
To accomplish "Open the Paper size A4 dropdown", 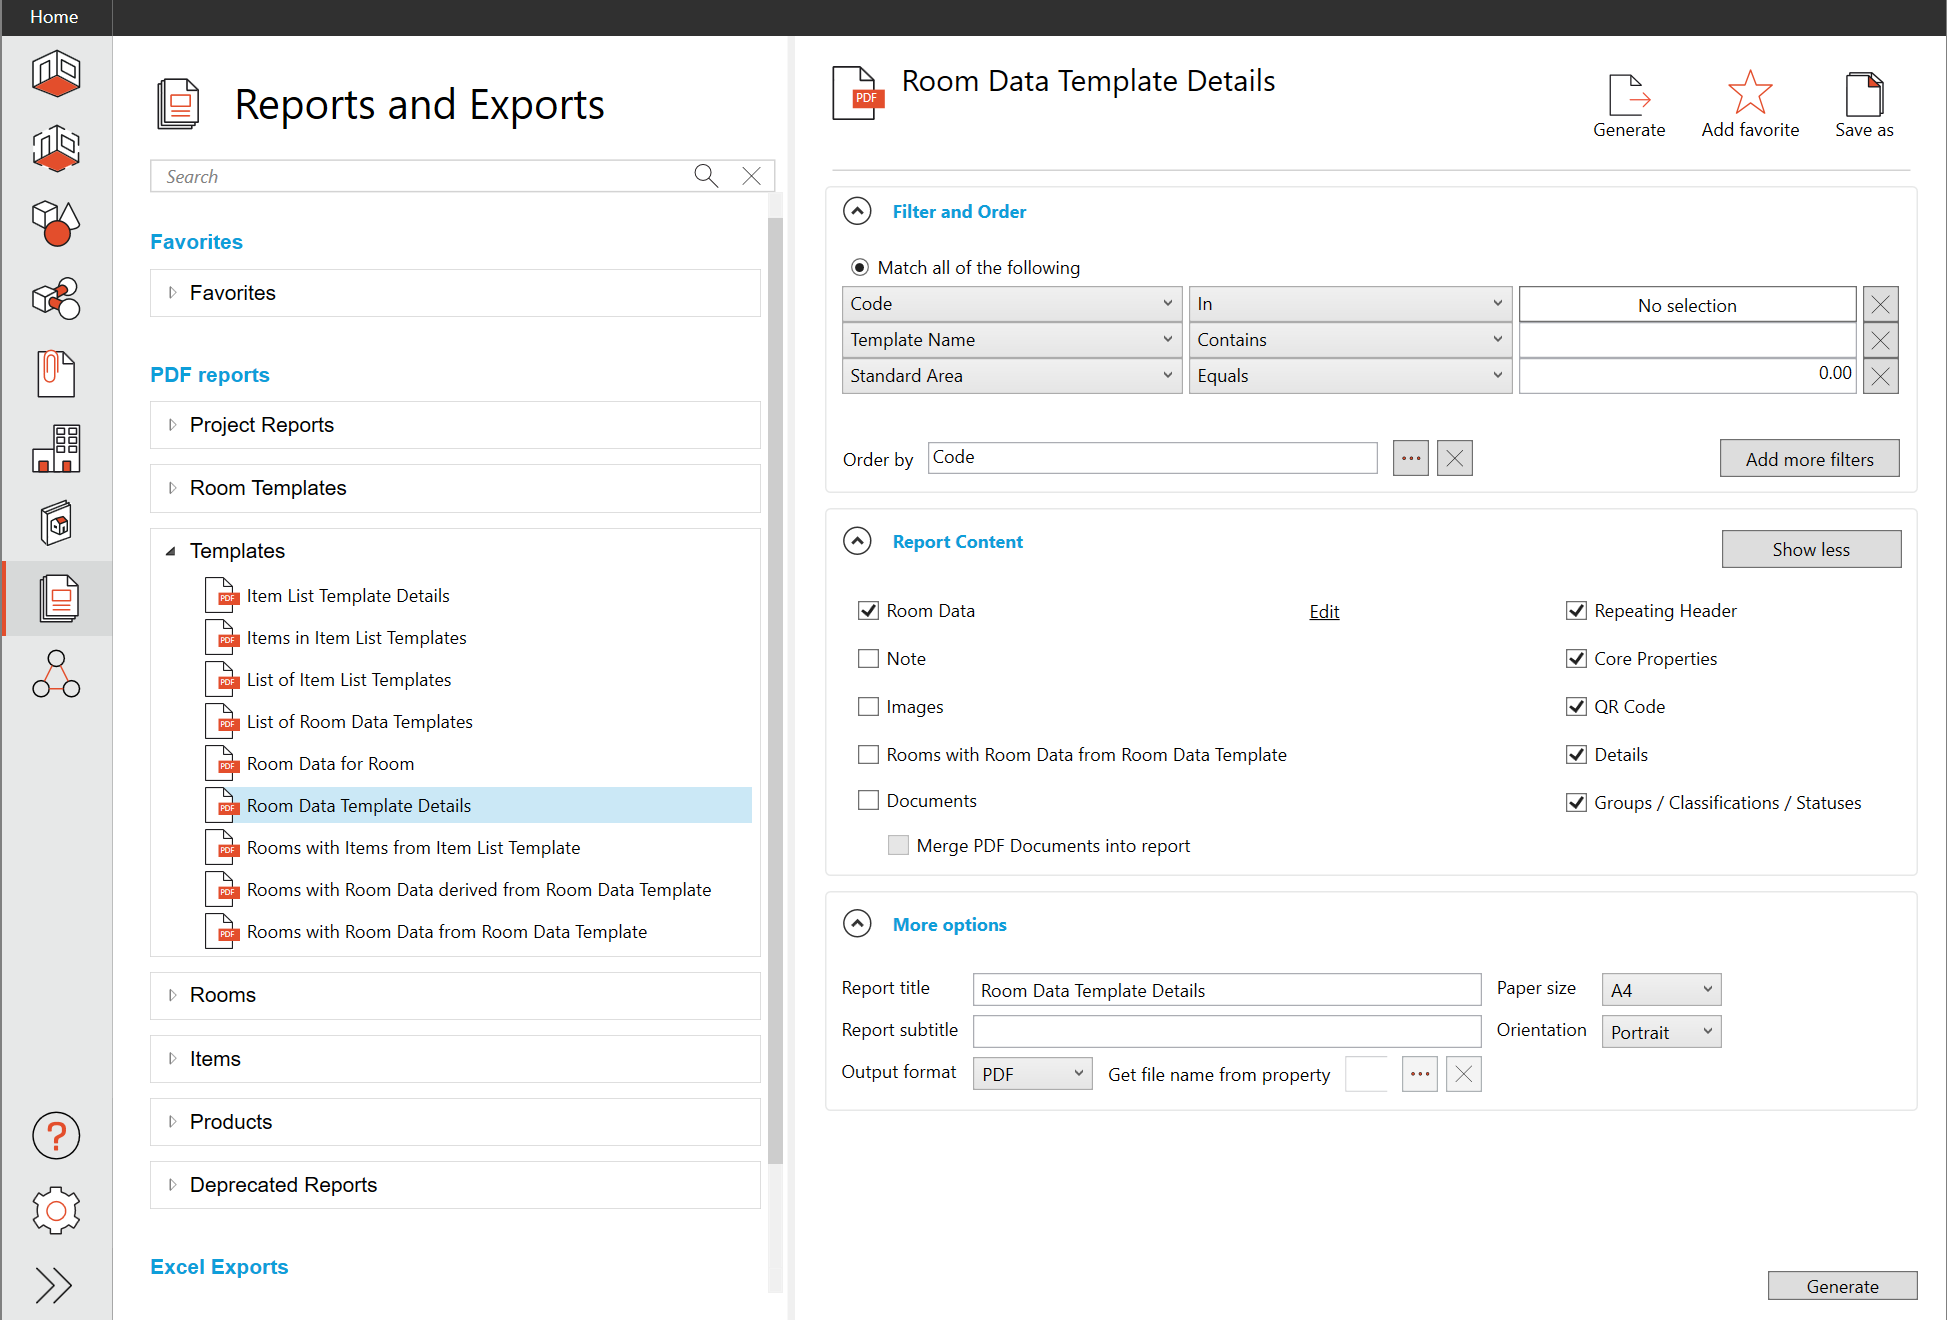I will (1660, 990).
